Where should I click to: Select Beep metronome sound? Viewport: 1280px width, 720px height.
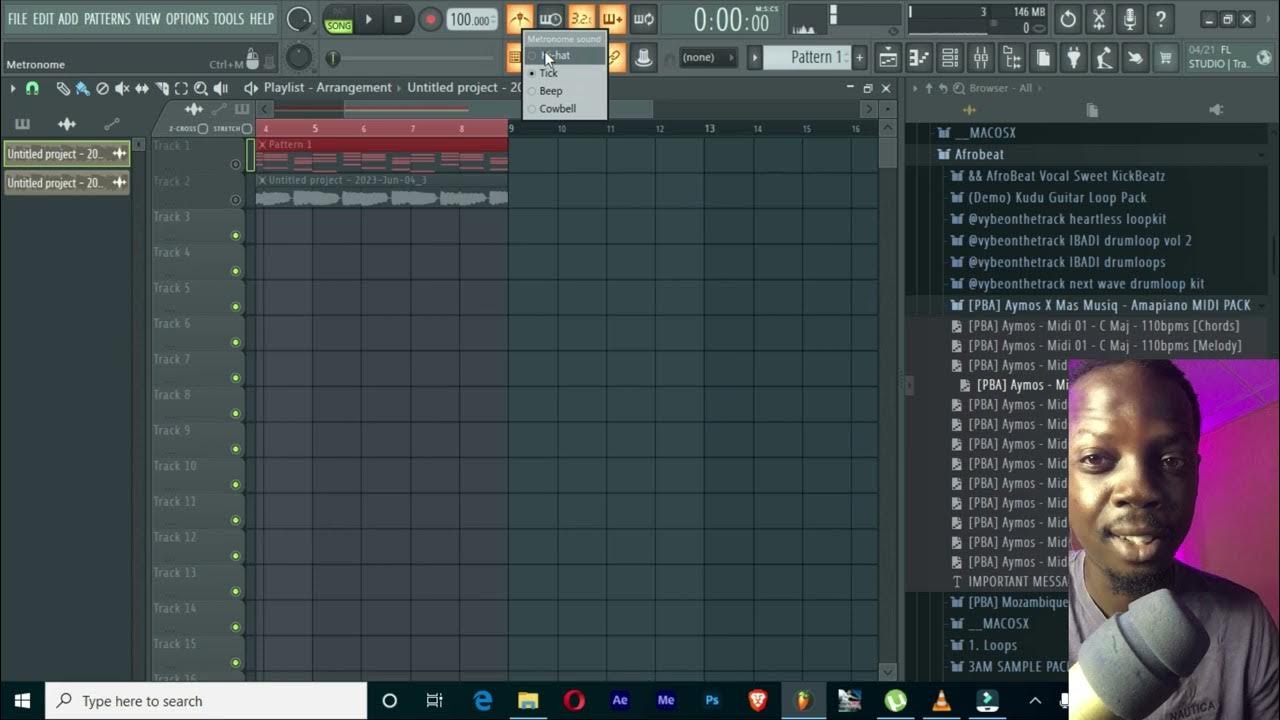(x=565, y=91)
